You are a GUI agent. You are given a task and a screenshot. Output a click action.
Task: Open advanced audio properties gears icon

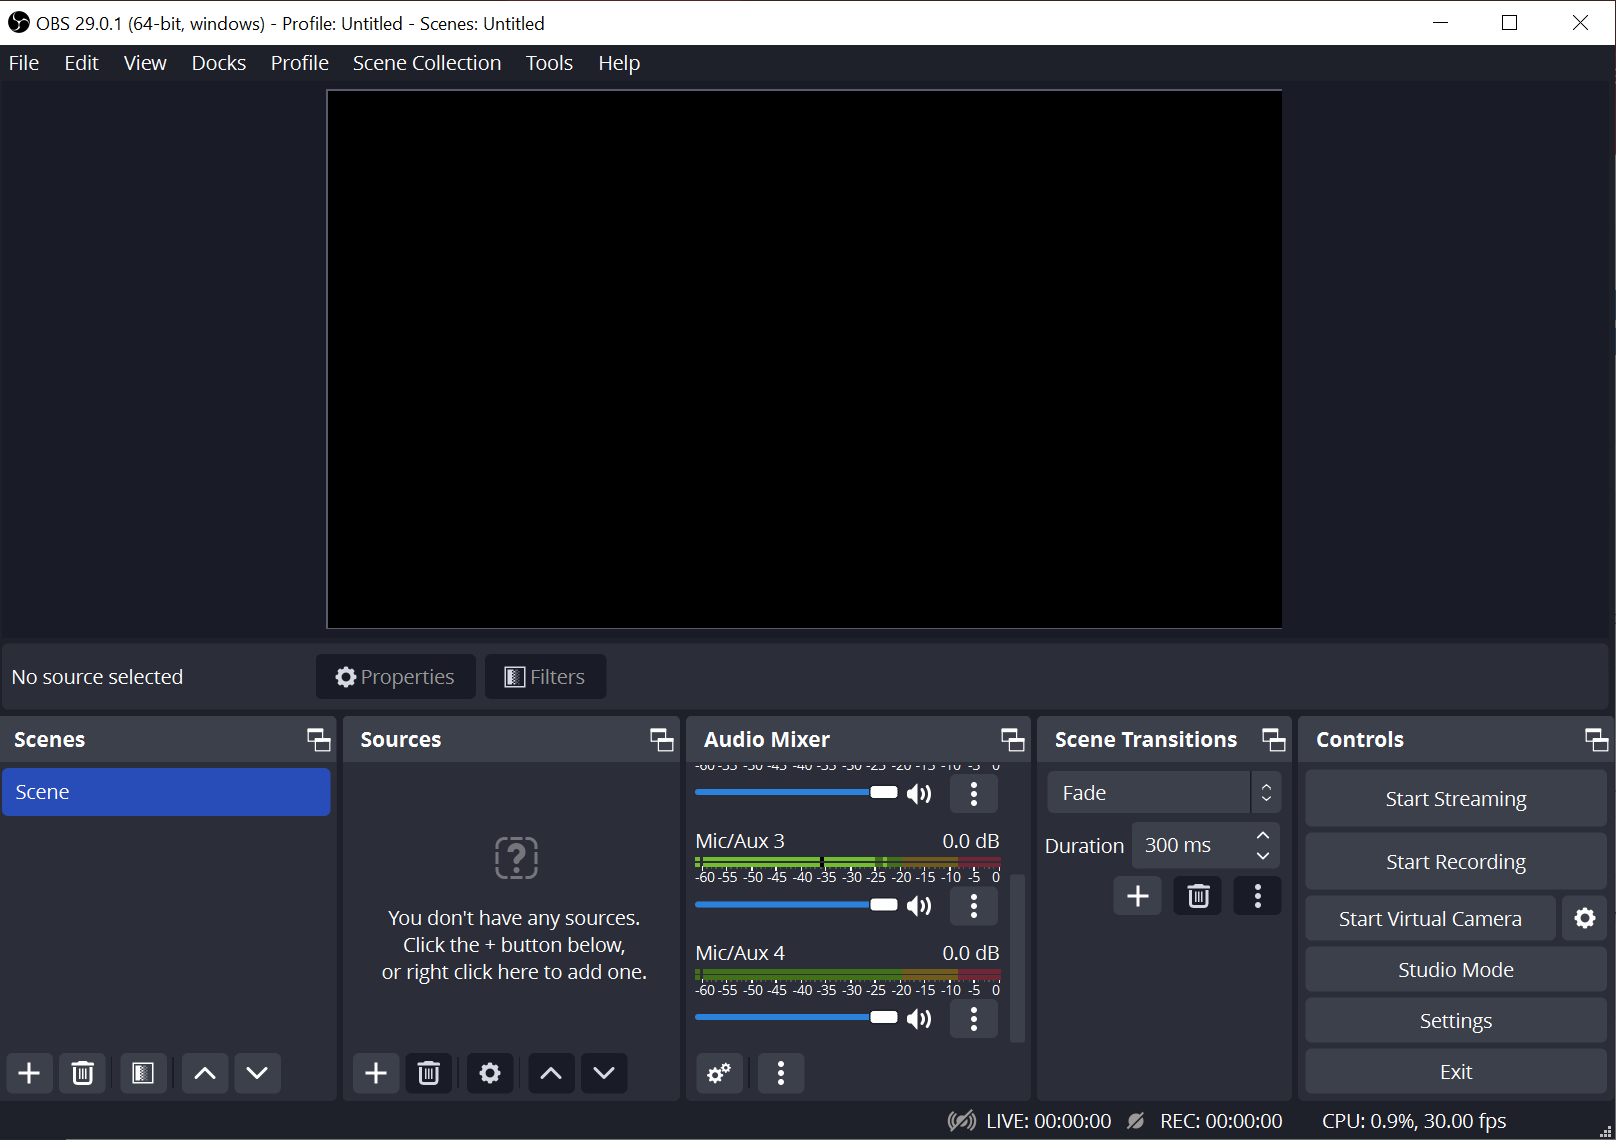click(x=719, y=1073)
